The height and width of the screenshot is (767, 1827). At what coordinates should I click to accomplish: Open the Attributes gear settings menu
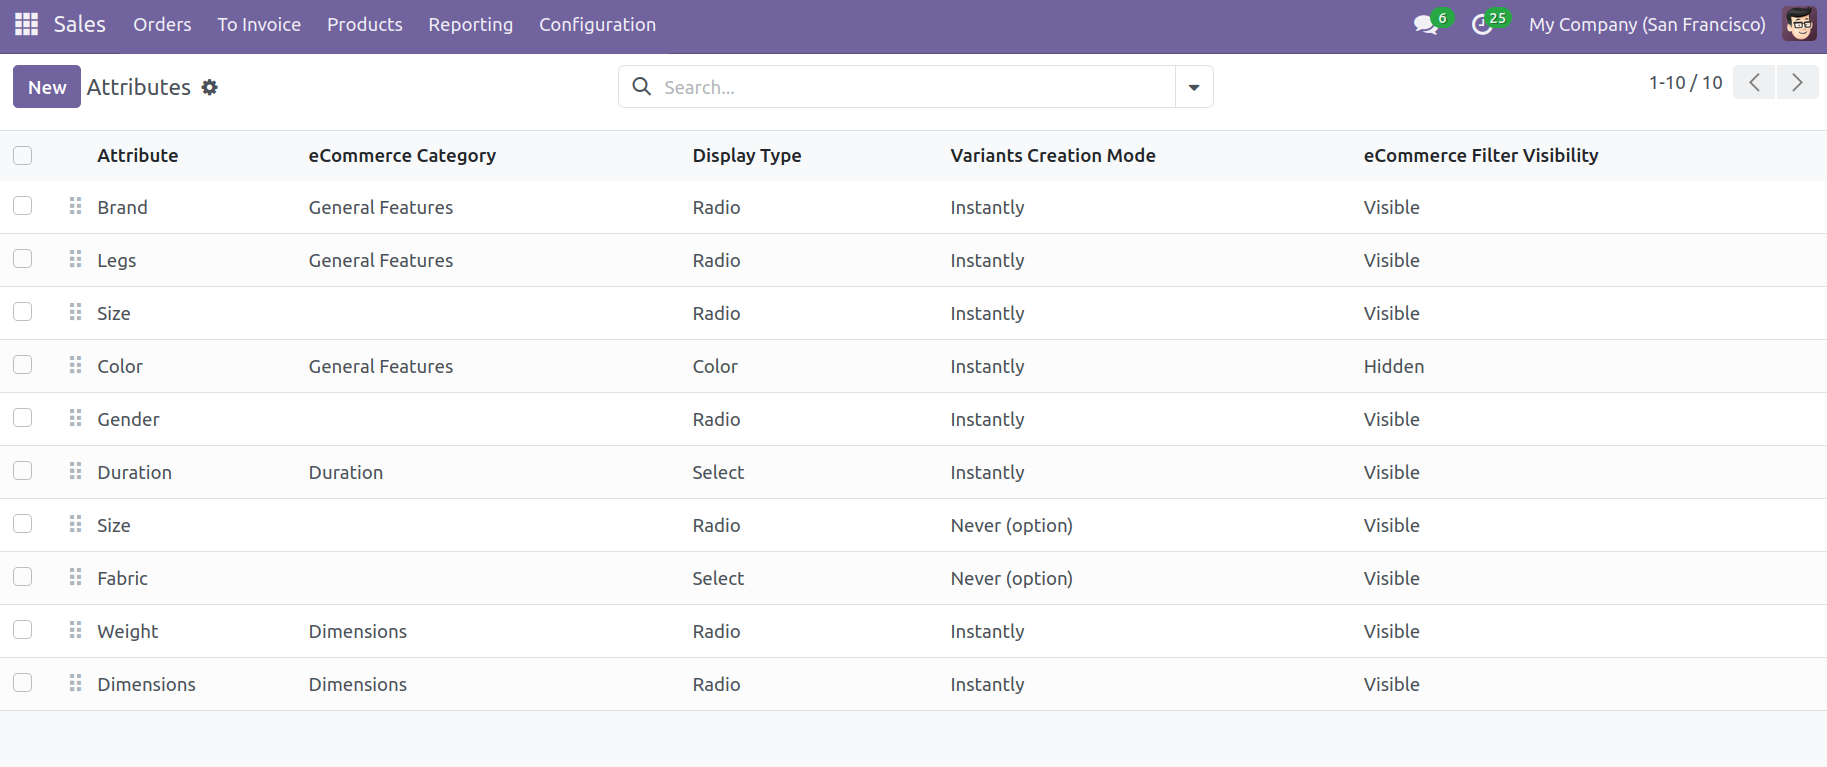209,87
